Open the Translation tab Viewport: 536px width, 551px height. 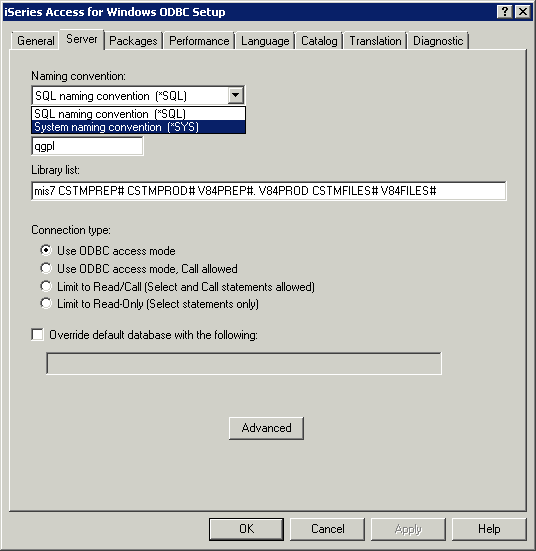[x=375, y=41]
